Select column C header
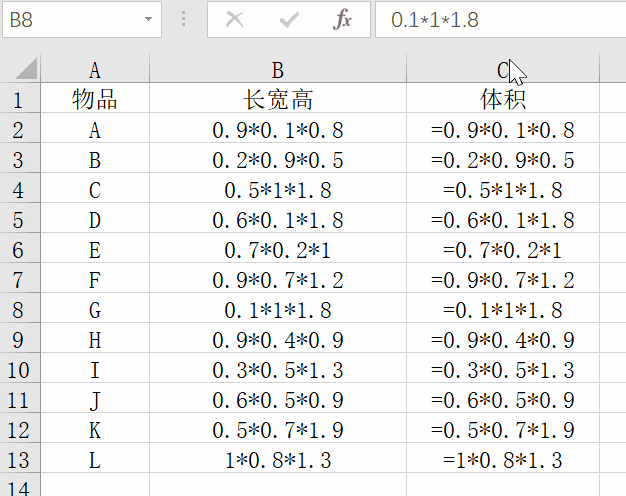Viewport: 626px width, 496px height. (x=503, y=69)
